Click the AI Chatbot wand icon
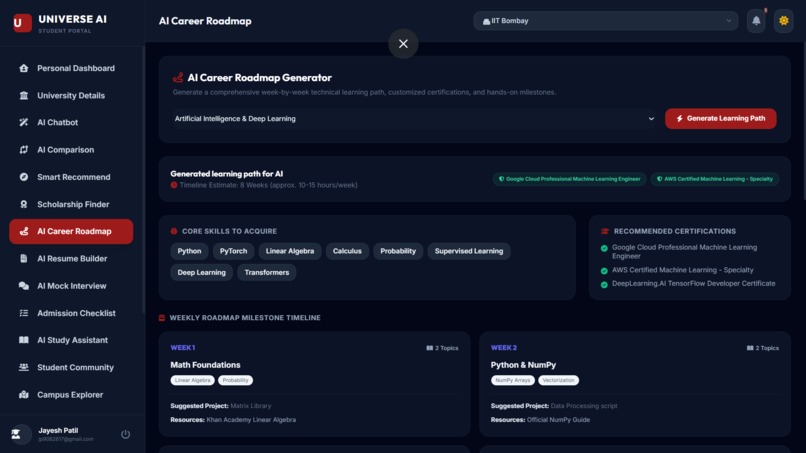 24,122
